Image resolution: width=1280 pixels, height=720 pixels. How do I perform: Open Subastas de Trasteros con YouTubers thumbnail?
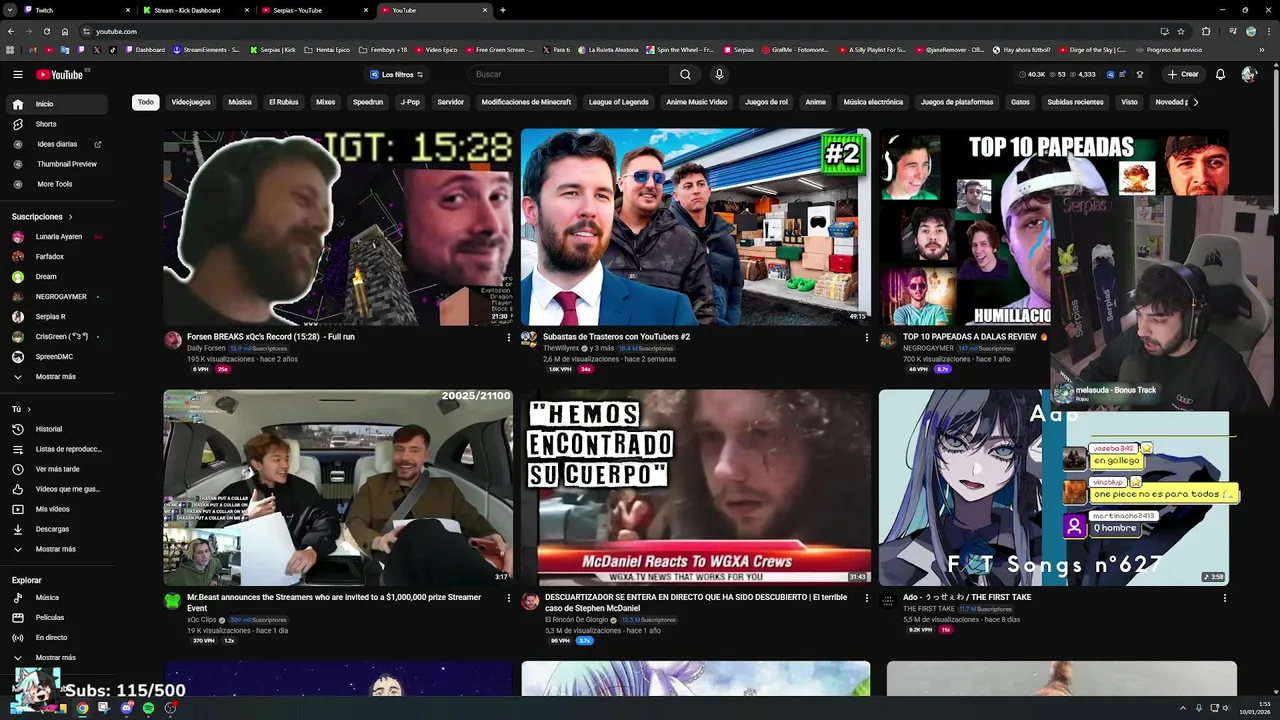pyautogui.click(x=695, y=227)
